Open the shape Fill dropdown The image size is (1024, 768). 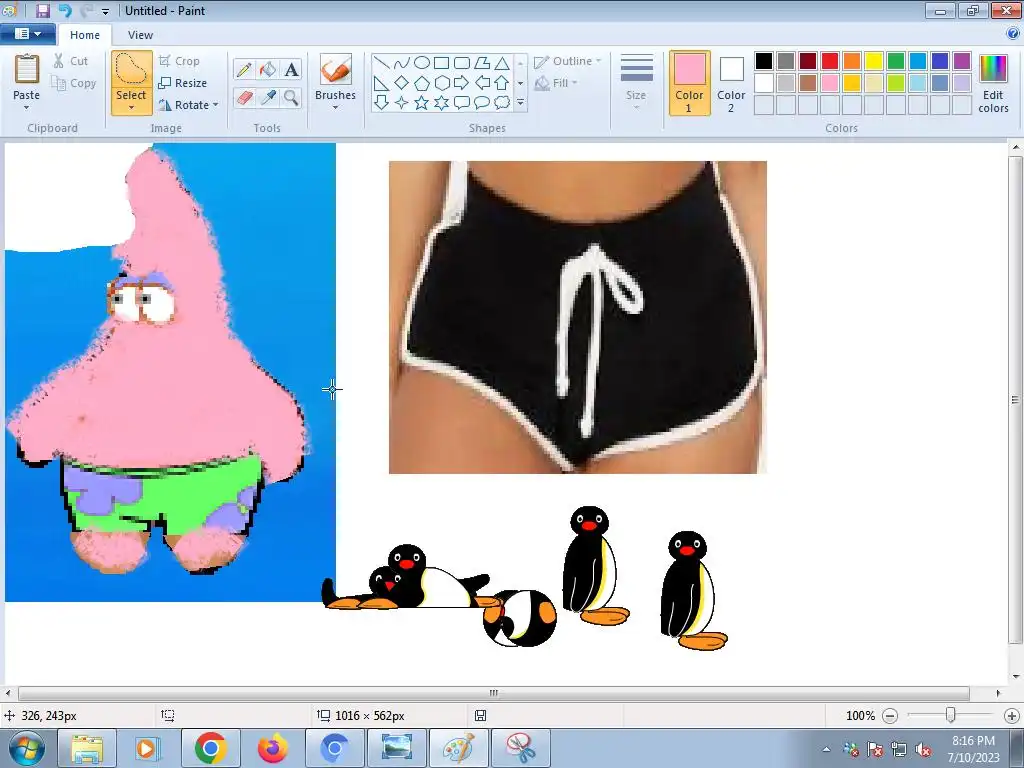point(556,83)
